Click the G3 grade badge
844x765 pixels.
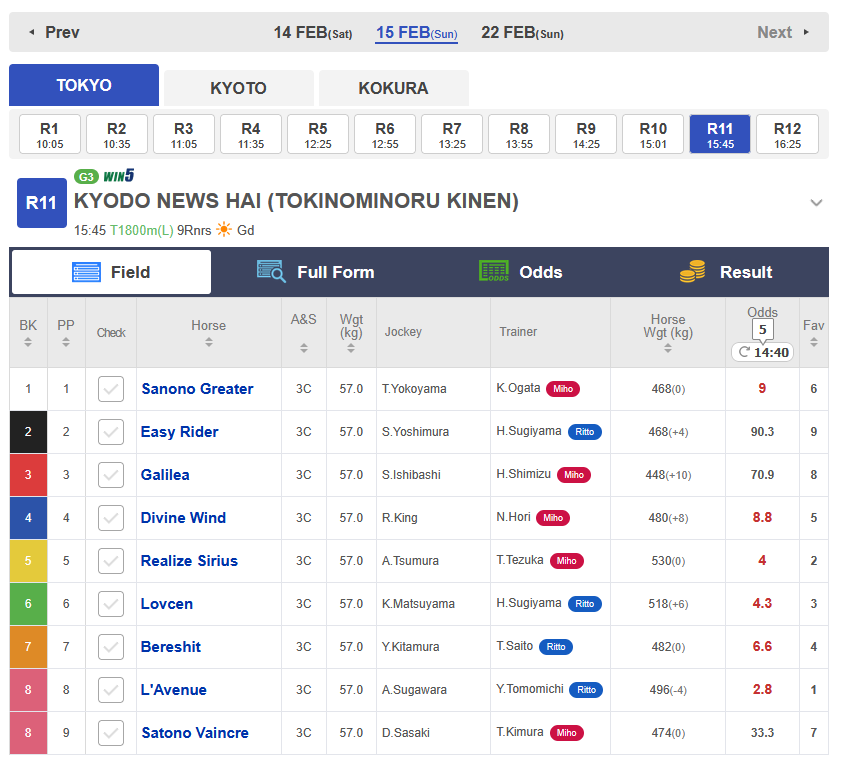coord(86,177)
